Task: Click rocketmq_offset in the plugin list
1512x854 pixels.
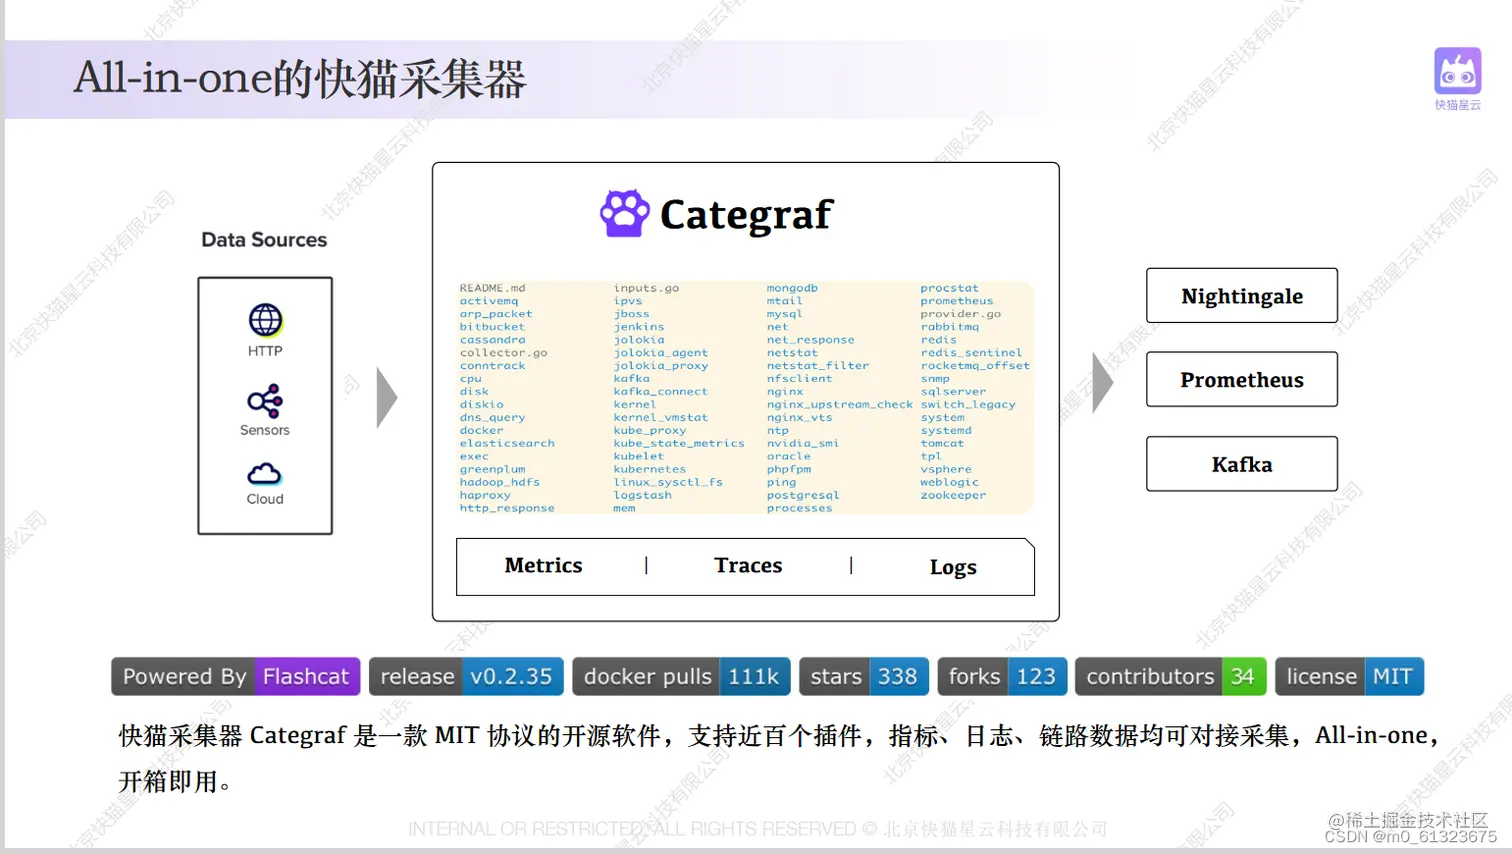Action: pyautogui.click(x=975, y=366)
